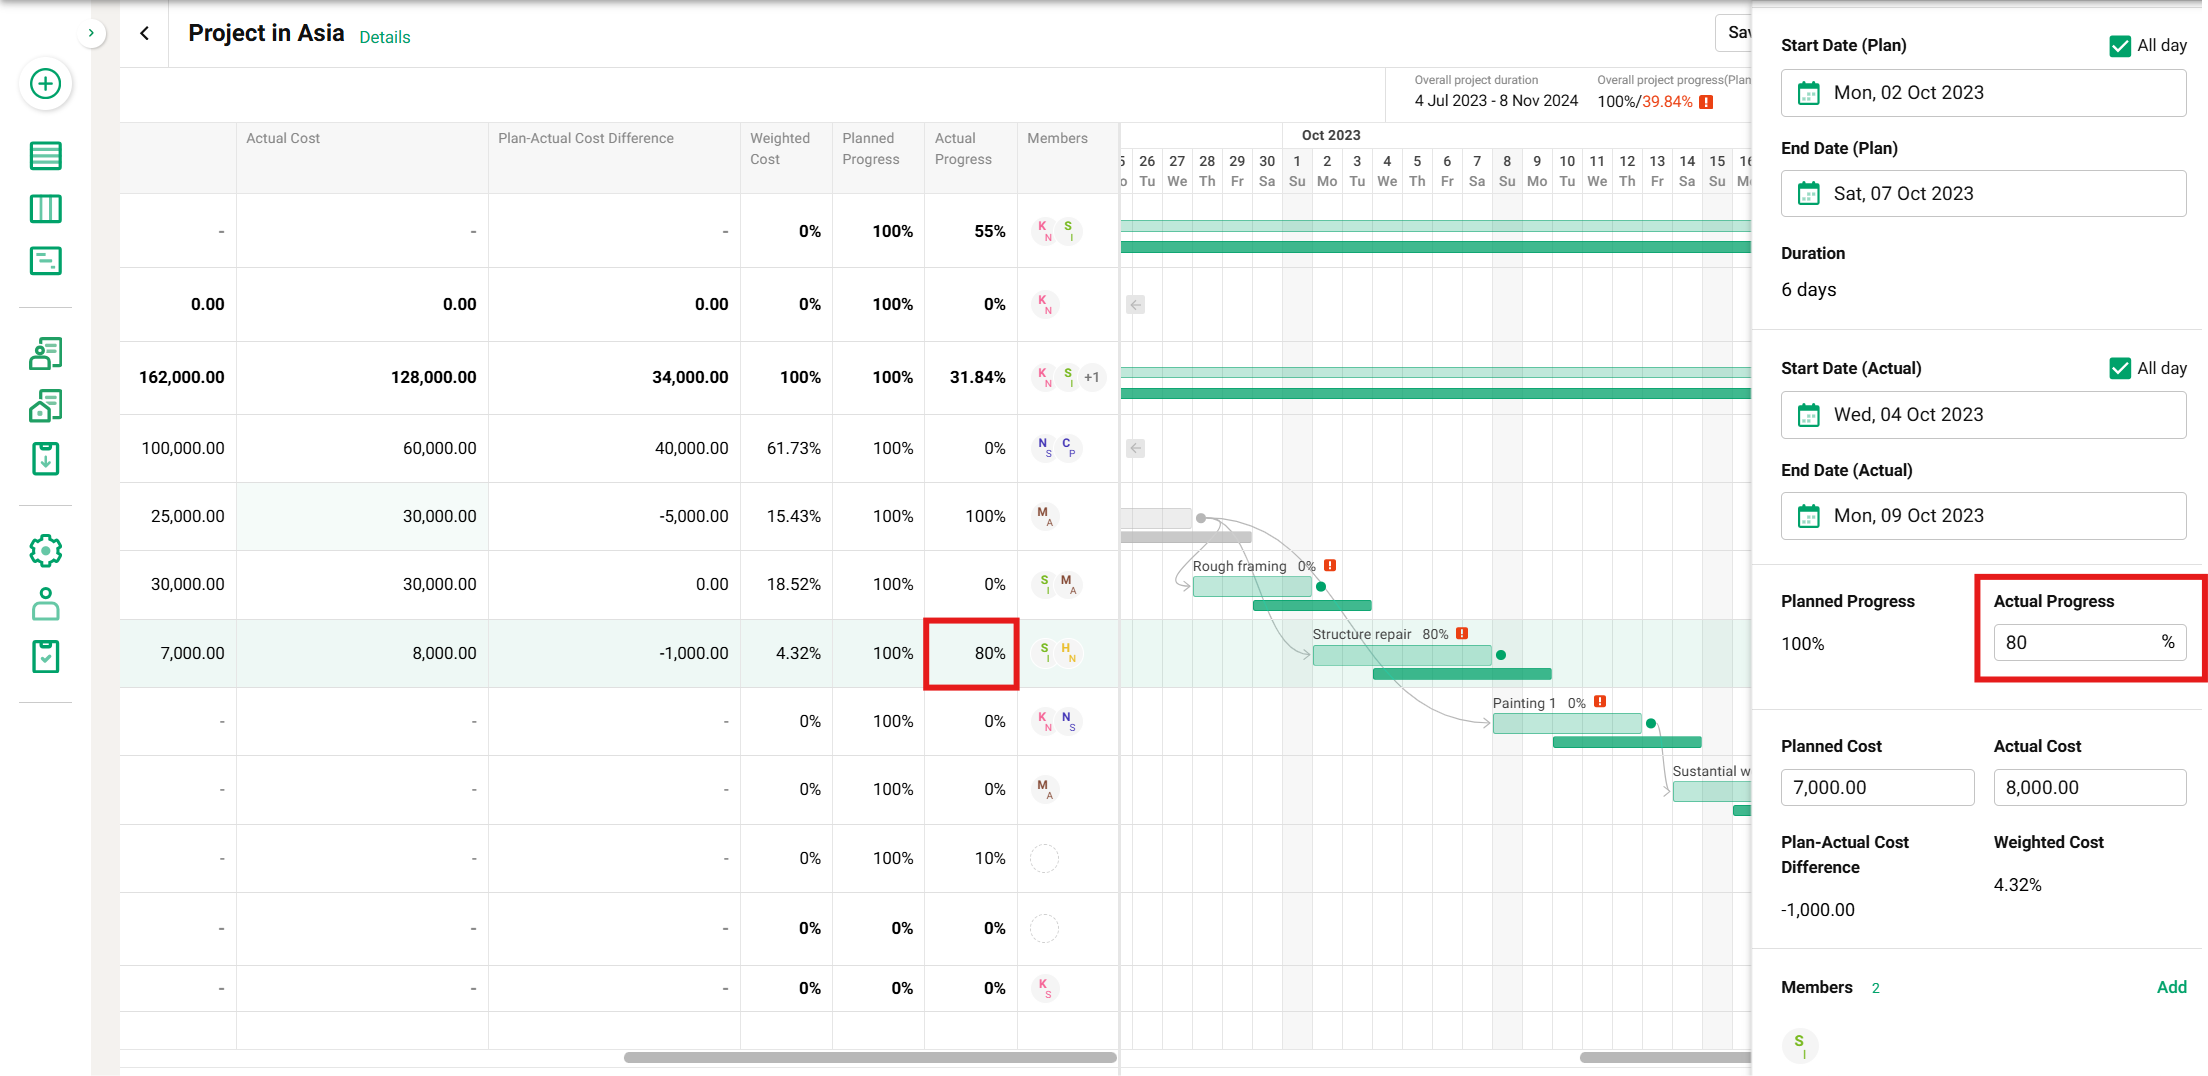Open the list view icon in sidebar
The height and width of the screenshot is (1076, 2208).
point(45,156)
